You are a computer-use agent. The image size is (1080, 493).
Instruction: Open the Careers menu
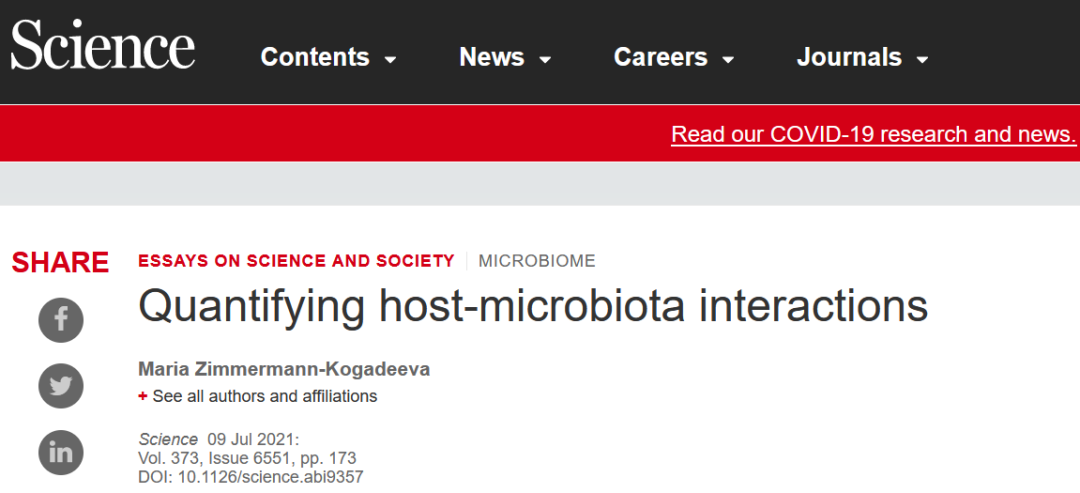click(662, 58)
